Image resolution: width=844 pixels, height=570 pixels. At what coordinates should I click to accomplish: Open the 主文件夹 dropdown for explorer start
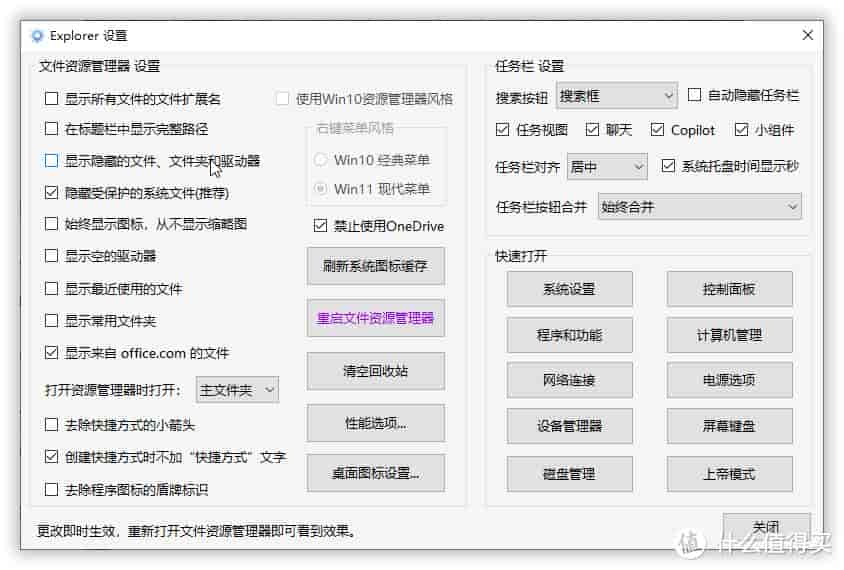pos(237,389)
